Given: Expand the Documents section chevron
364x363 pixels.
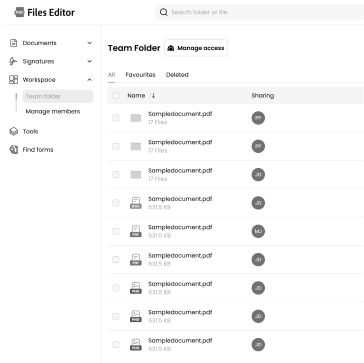Looking at the screenshot, I should pos(89,43).
